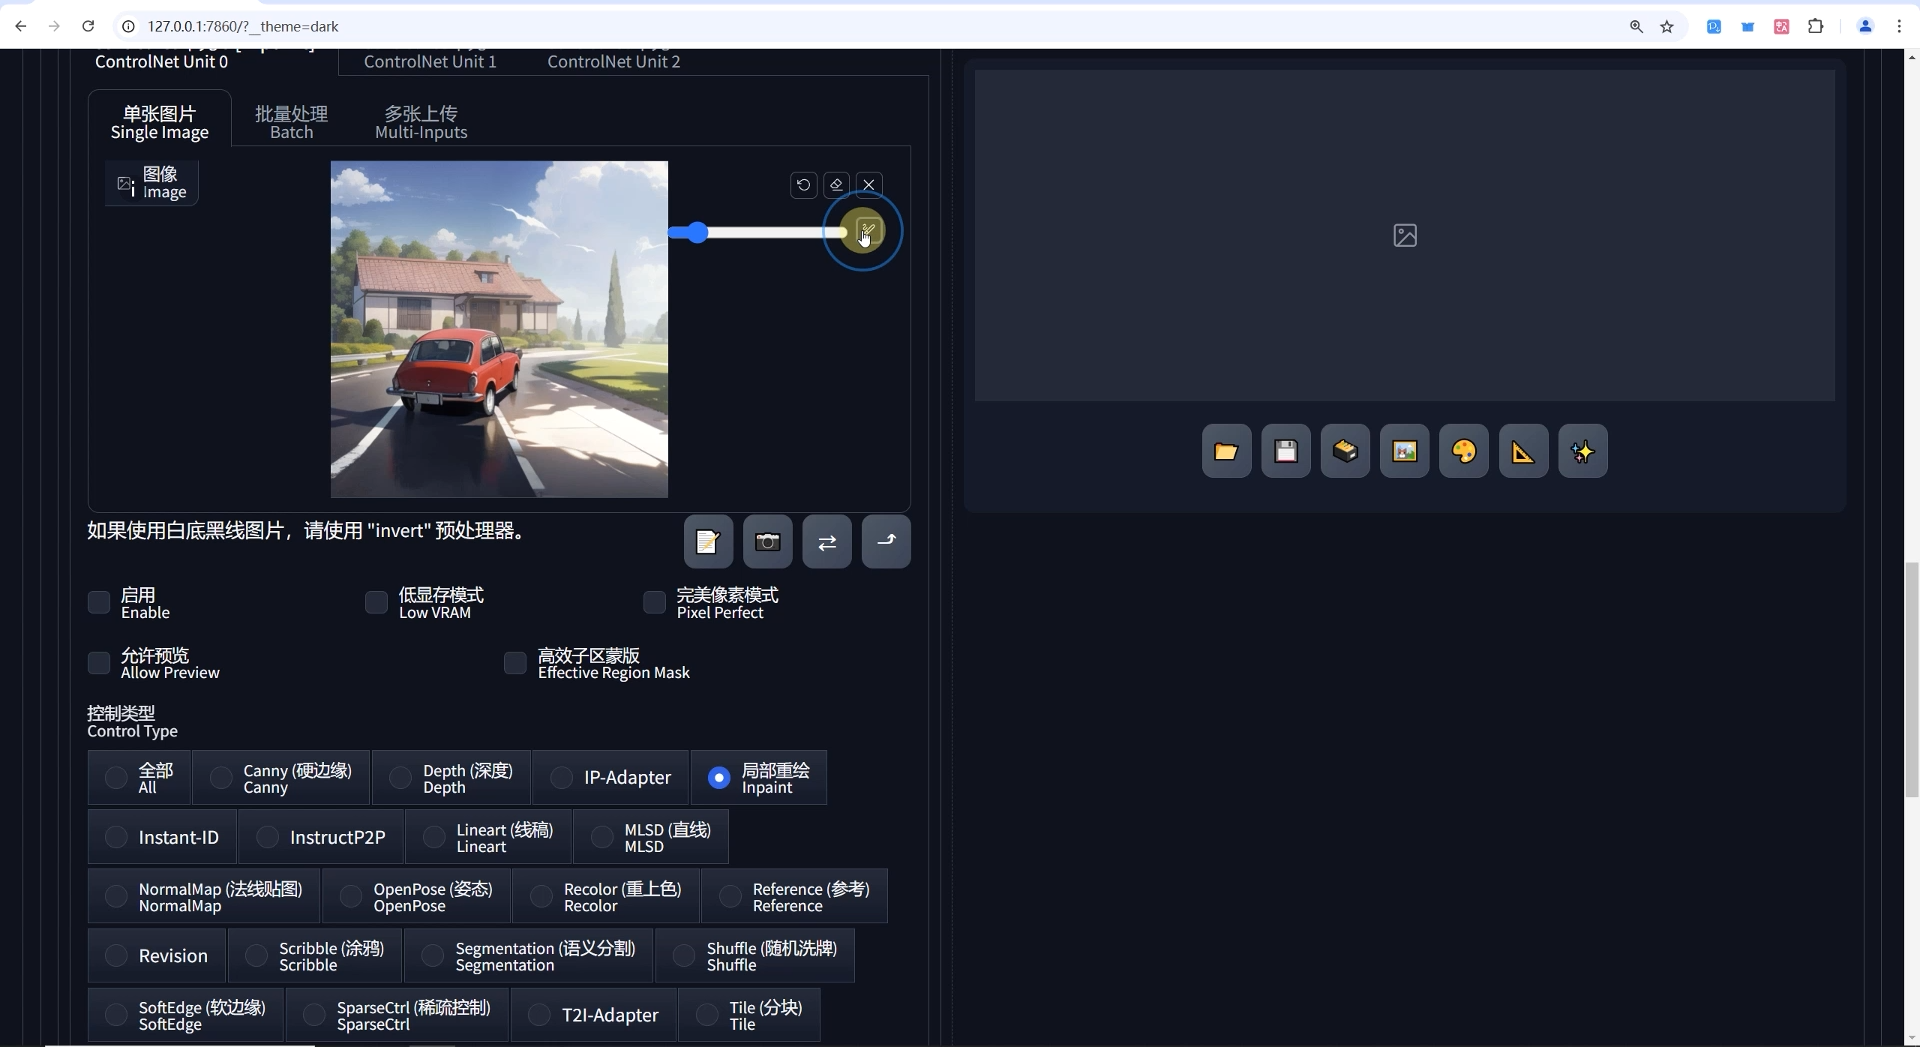Select the MLSD control type
This screenshot has height=1047, width=1920.
(x=651, y=837)
